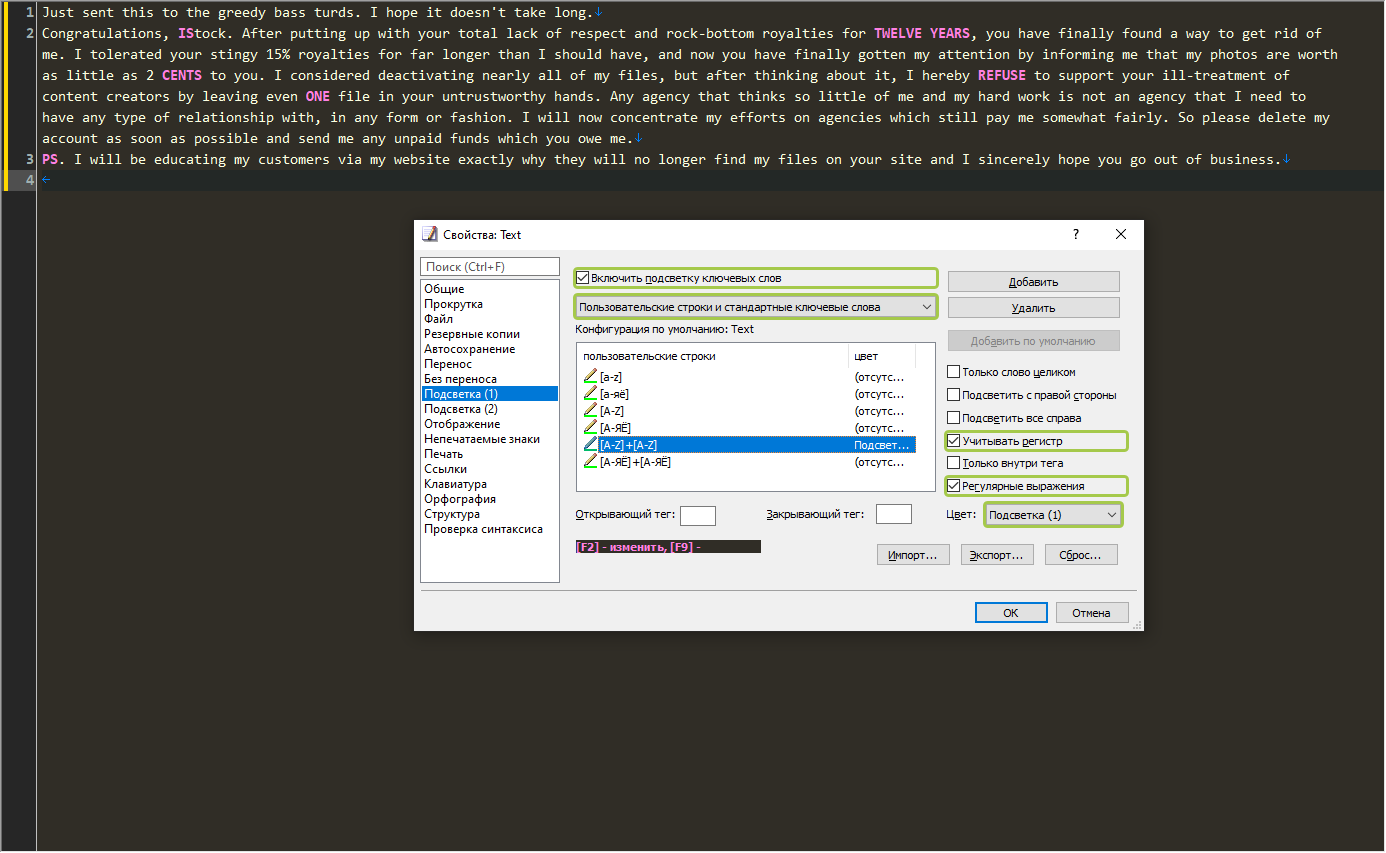Select Подсветка (2) category
1386x853 pixels.
tap(489, 409)
